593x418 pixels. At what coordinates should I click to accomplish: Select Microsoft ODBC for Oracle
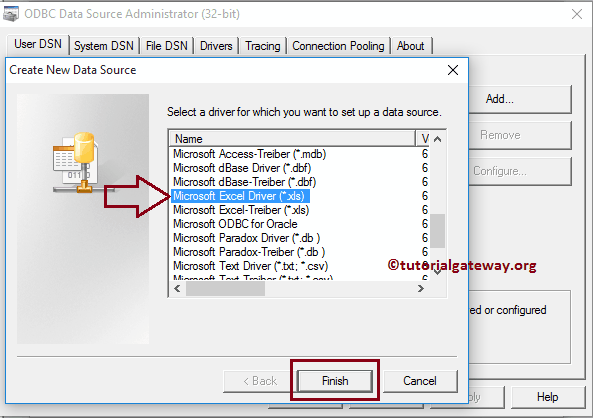point(235,224)
